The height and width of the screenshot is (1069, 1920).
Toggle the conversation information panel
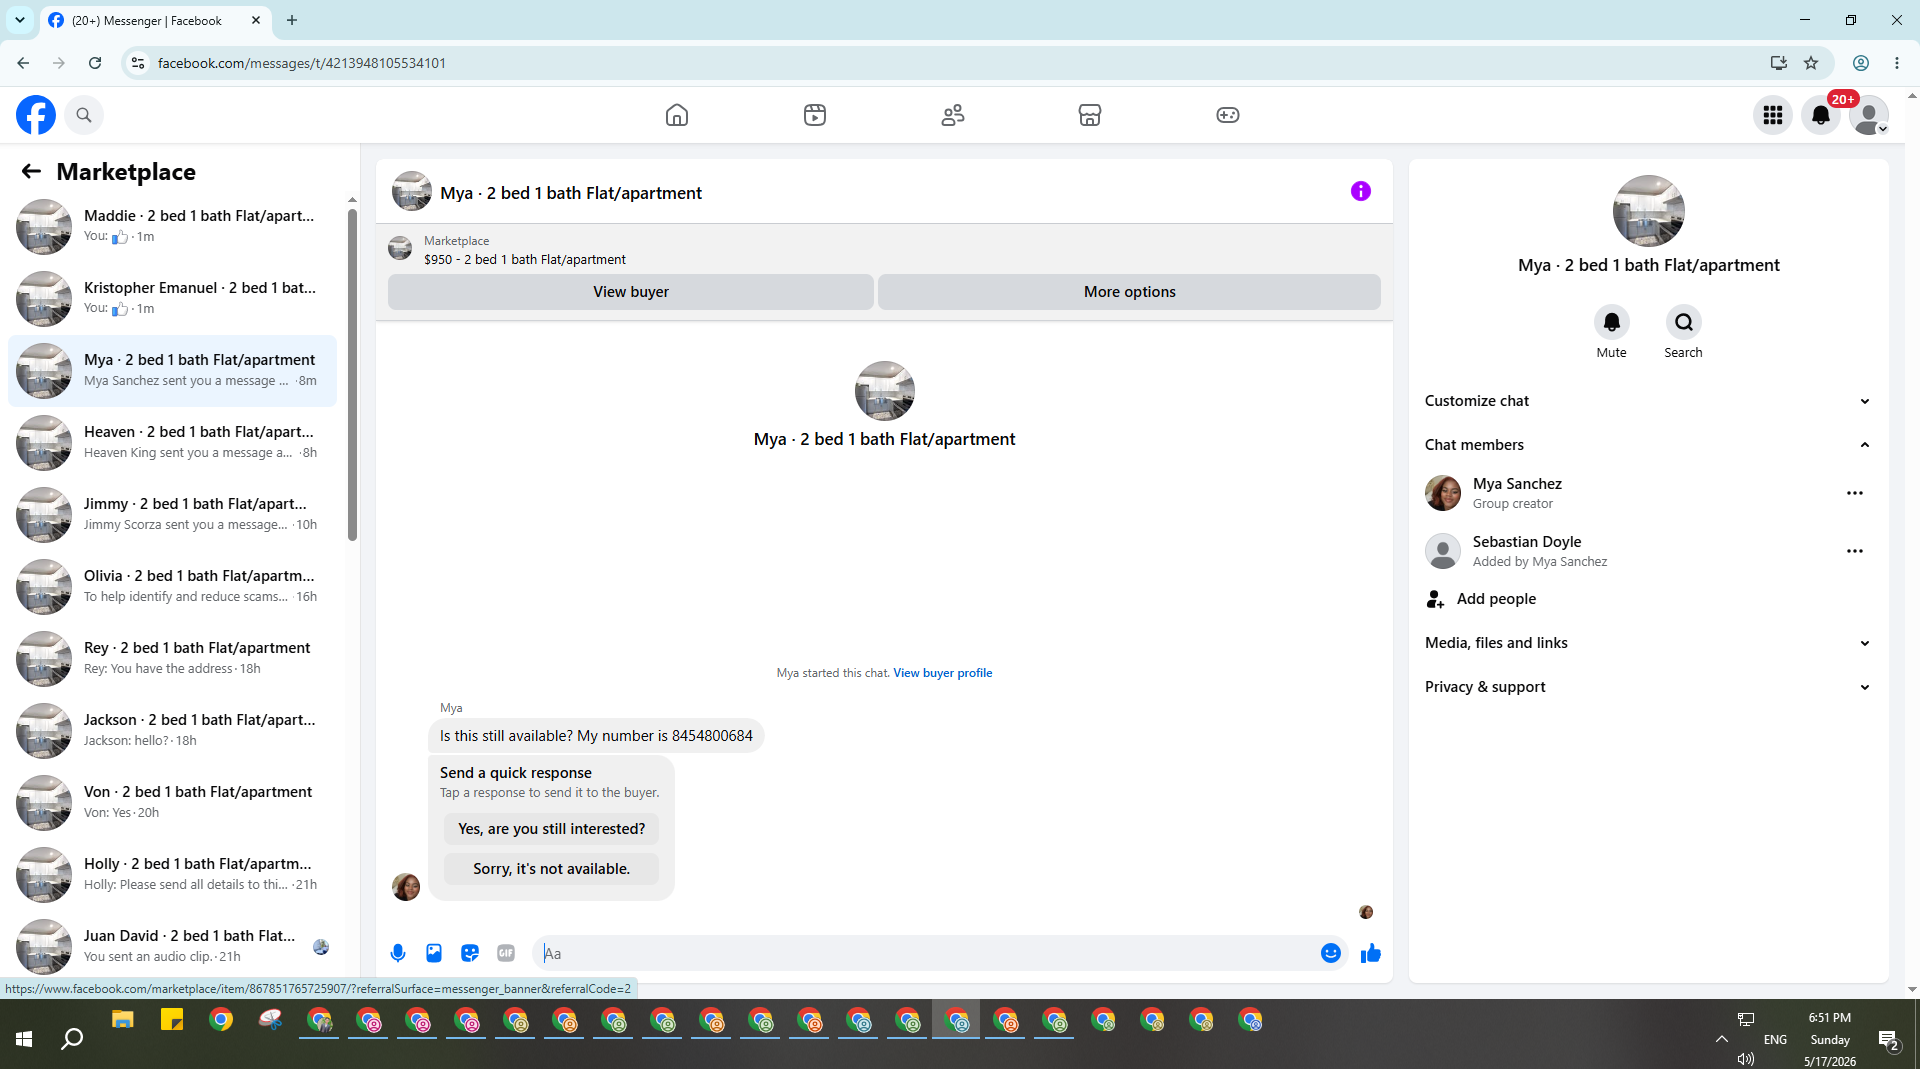pos(1361,191)
